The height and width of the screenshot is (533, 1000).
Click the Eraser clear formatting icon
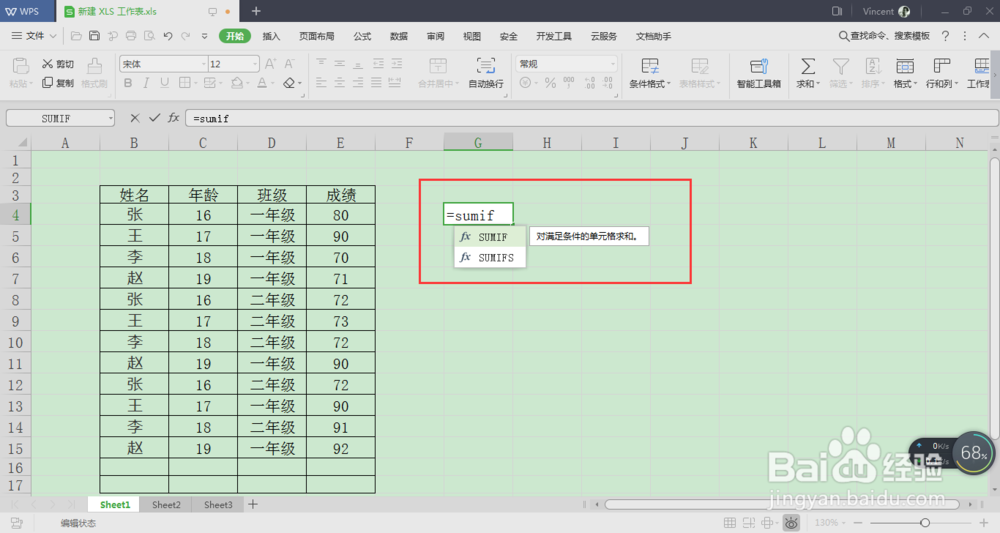tap(289, 83)
